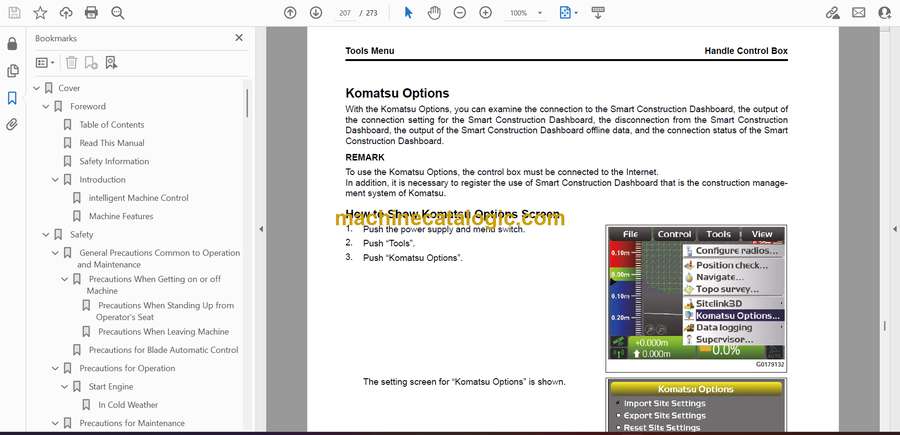Open Precautions When Standing Up from Operator's Seat
The width and height of the screenshot is (900, 435).
tap(165, 311)
